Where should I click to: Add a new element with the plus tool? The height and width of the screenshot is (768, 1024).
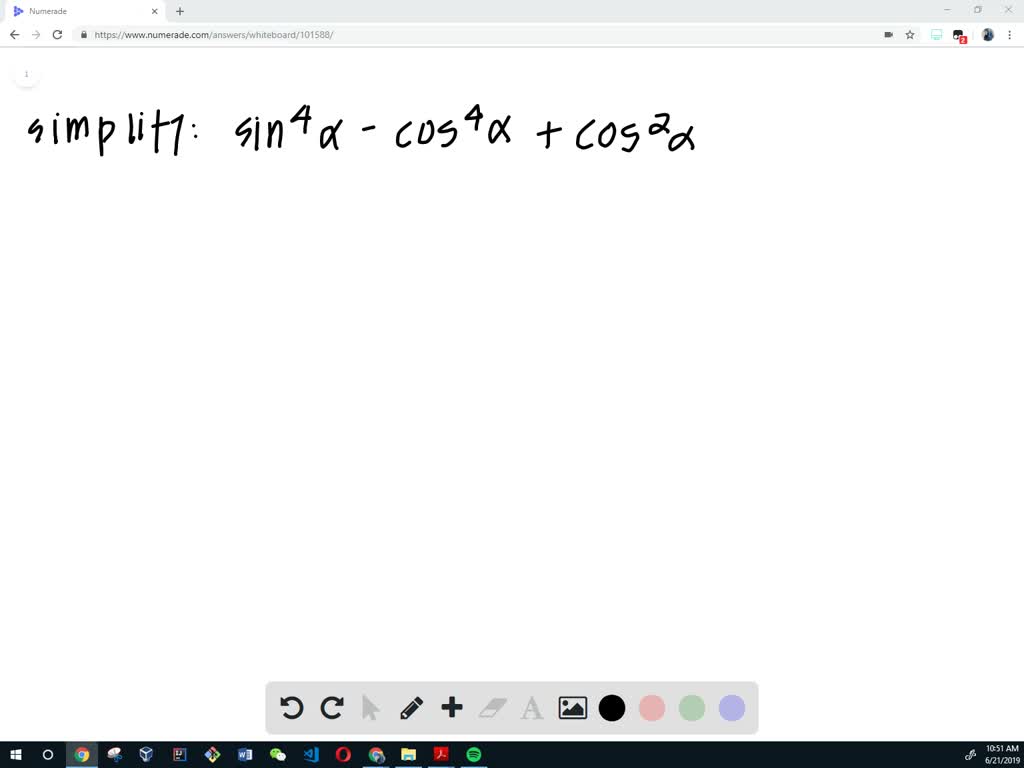(451, 708)
